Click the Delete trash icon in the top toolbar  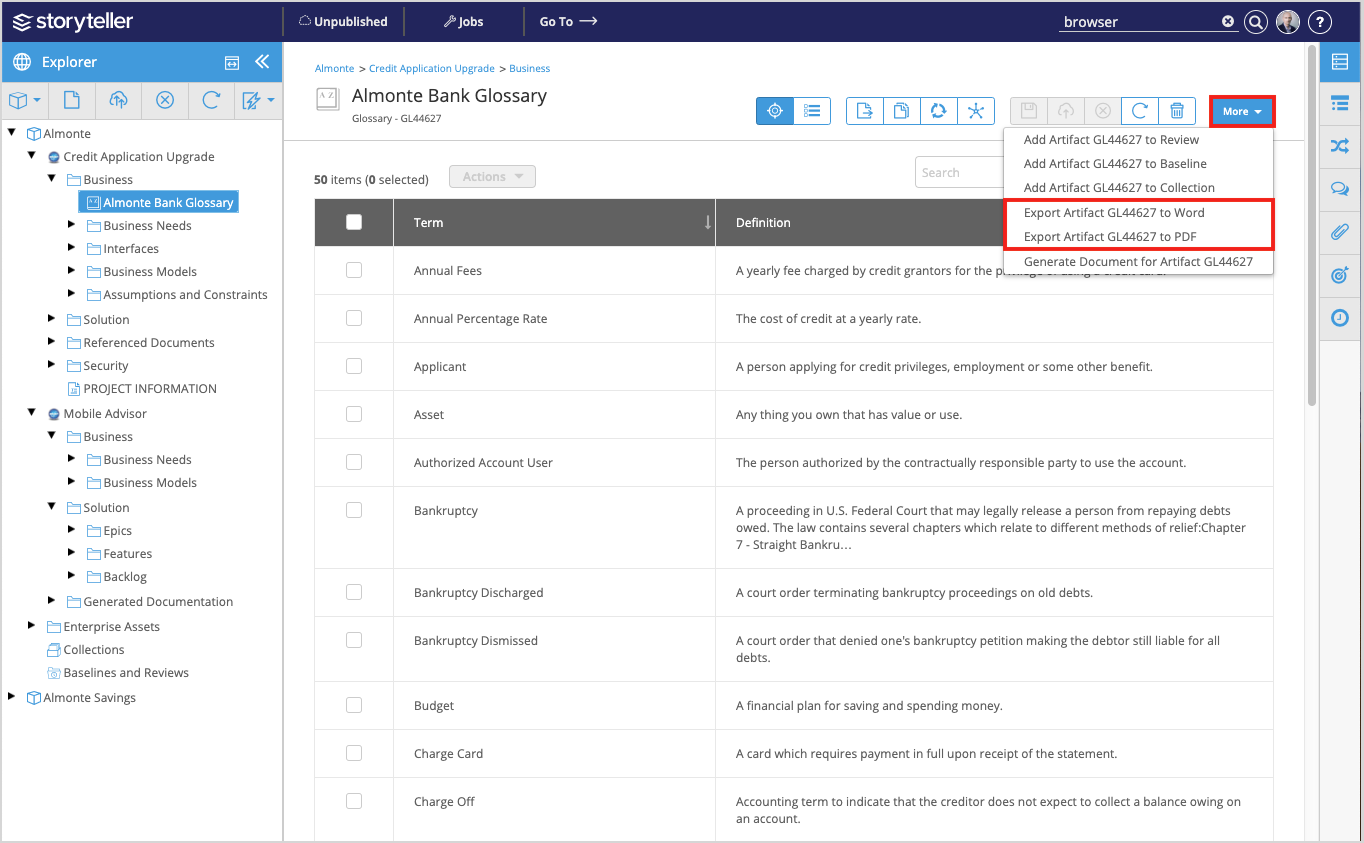point(1177,111)
